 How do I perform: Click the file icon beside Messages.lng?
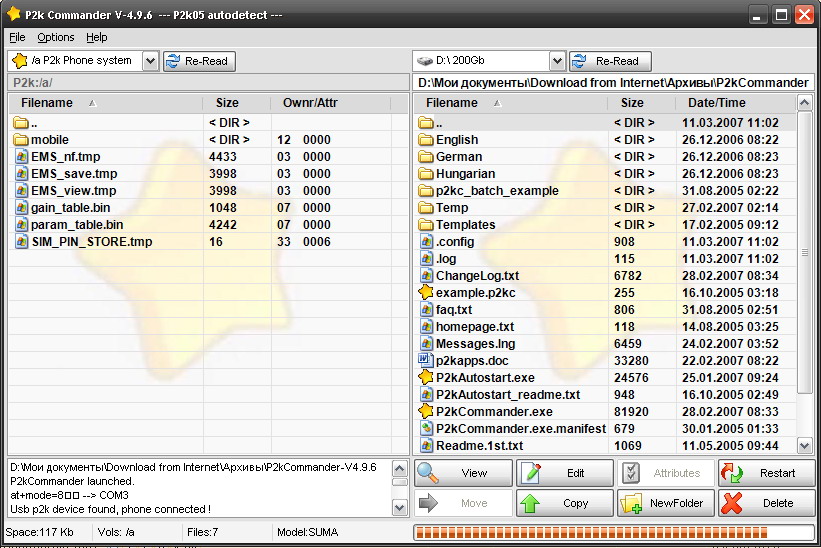click(427, 344)
